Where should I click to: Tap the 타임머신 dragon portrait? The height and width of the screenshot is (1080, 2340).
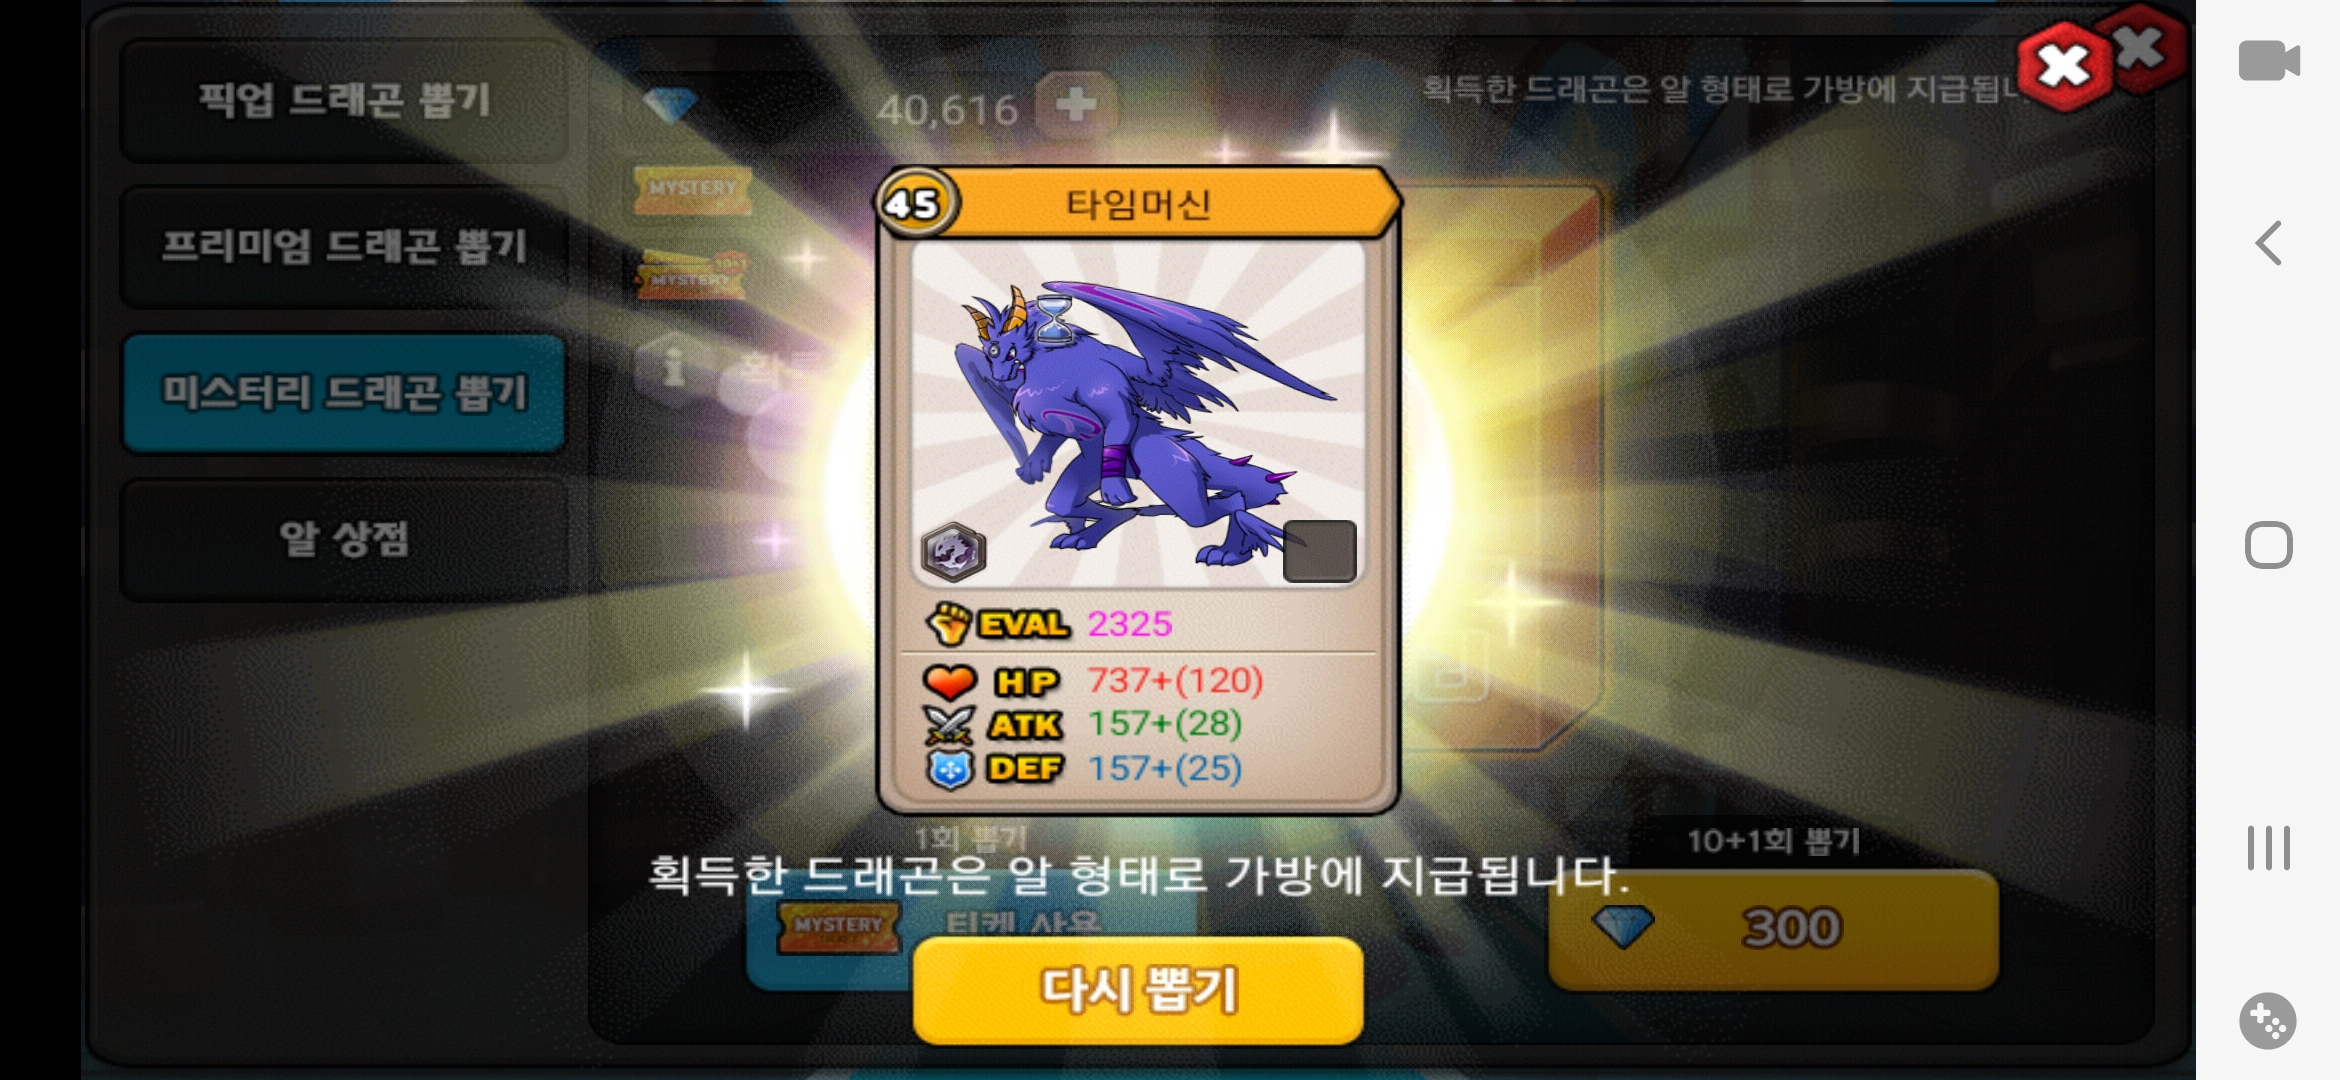pyautogui.click(x=1138, y=414)
